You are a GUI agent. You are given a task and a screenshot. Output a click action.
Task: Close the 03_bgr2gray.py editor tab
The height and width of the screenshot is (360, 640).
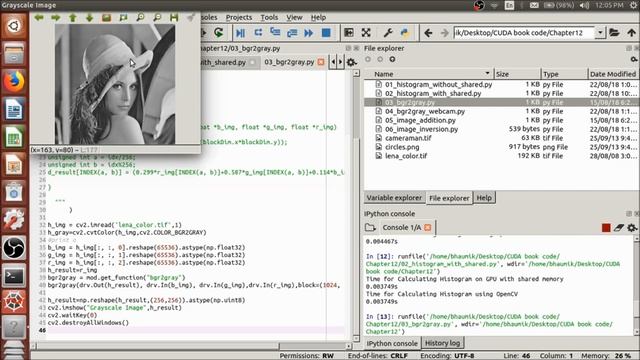[x=321, y=62]
